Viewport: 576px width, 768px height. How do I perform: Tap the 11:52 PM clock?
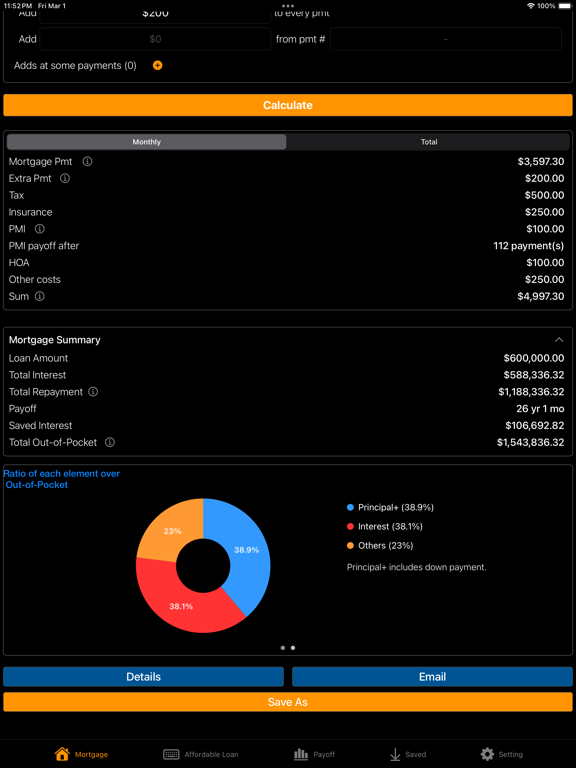(17, 6)
